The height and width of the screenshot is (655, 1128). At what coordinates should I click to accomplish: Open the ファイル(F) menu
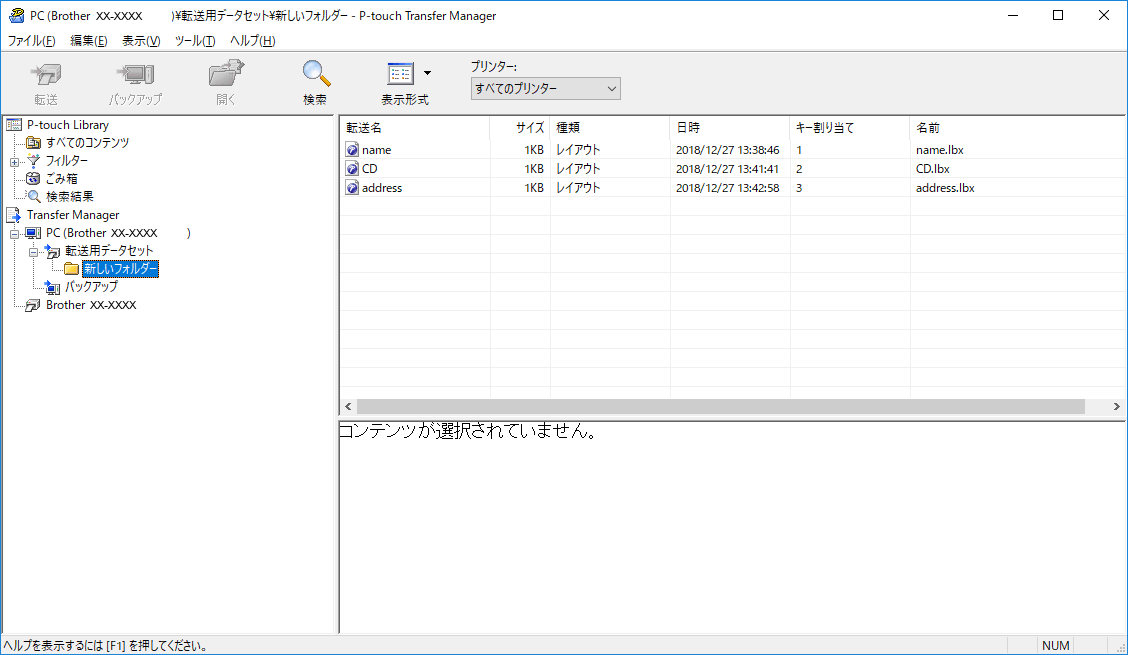(31, 41)
